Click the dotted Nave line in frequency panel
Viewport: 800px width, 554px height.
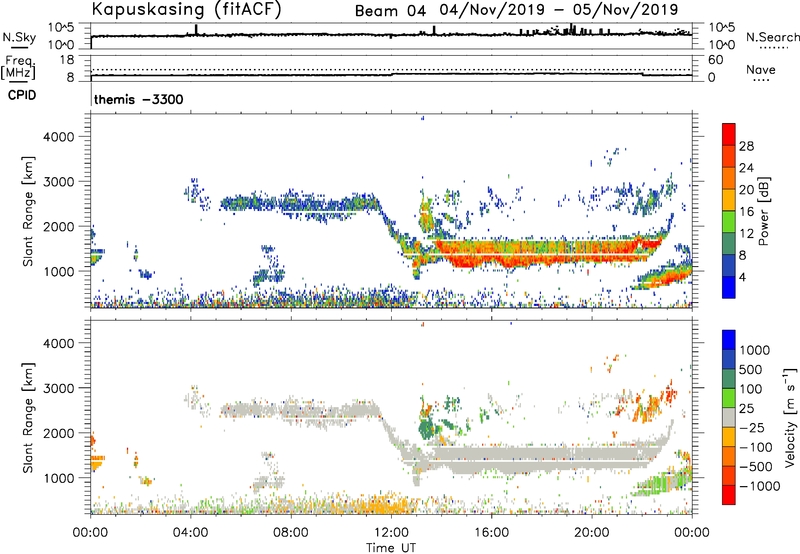pyautogui.click(x=391, y=70)
